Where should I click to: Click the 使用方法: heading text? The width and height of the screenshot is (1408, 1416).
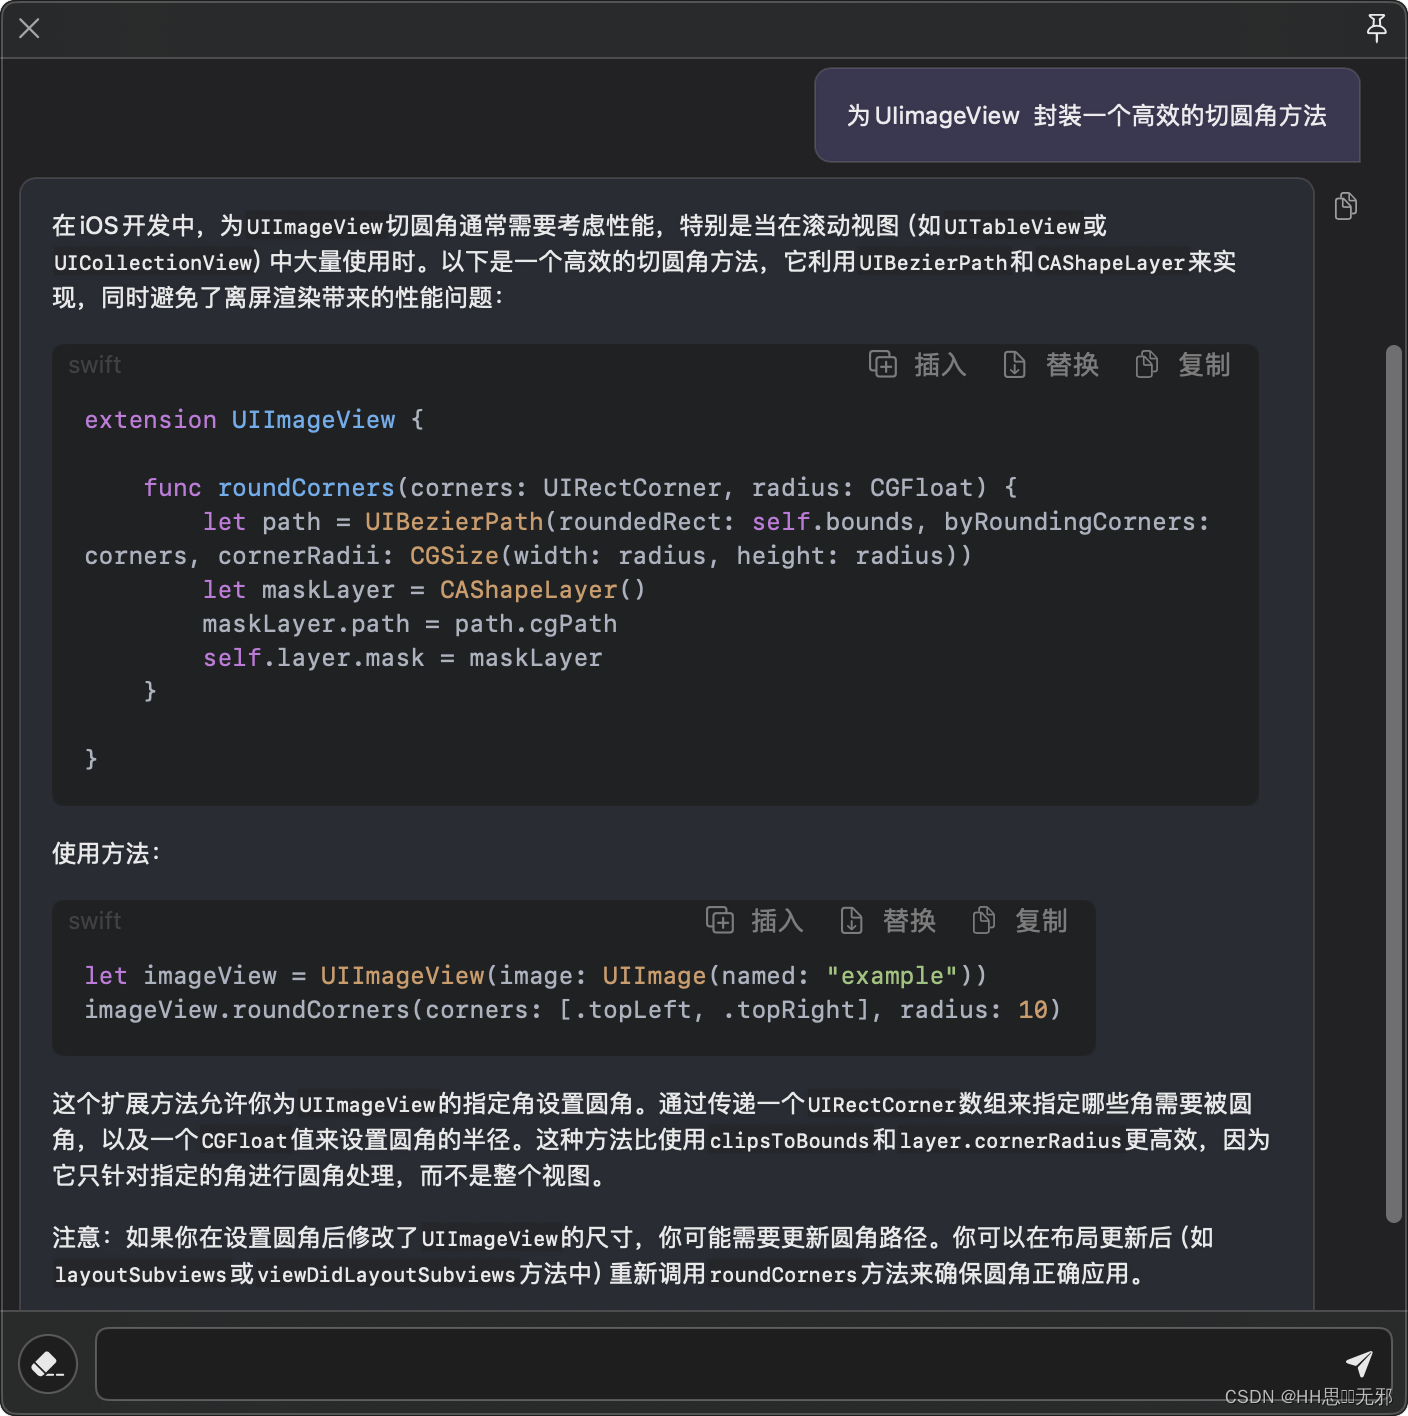point(106,853)
